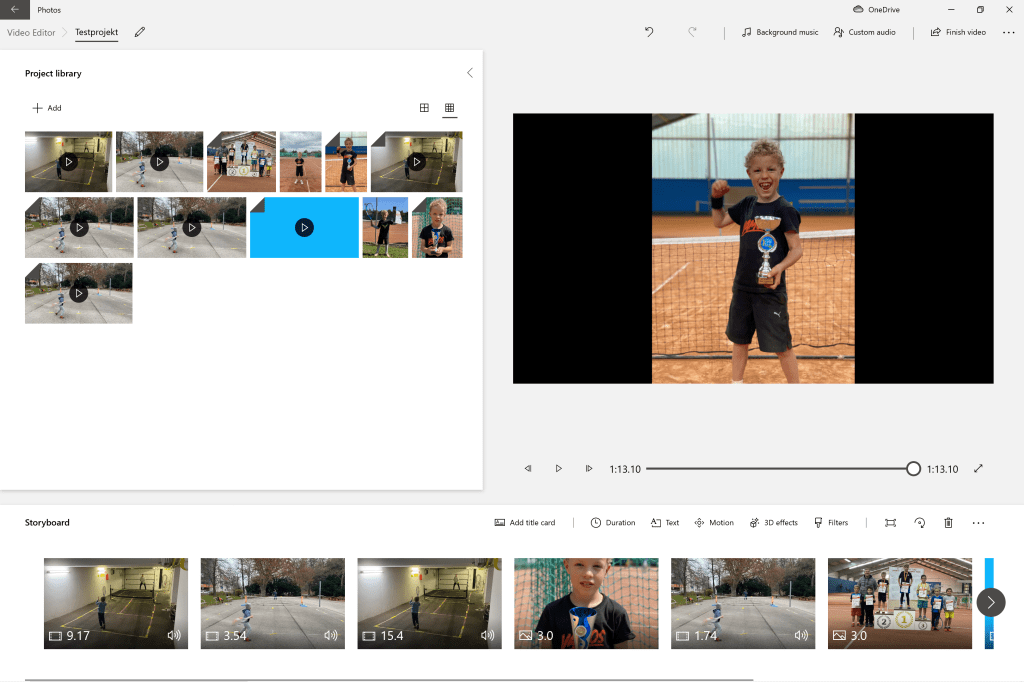Play the video preview
This screenshot has width=1024, height=682.
[558, 469]
